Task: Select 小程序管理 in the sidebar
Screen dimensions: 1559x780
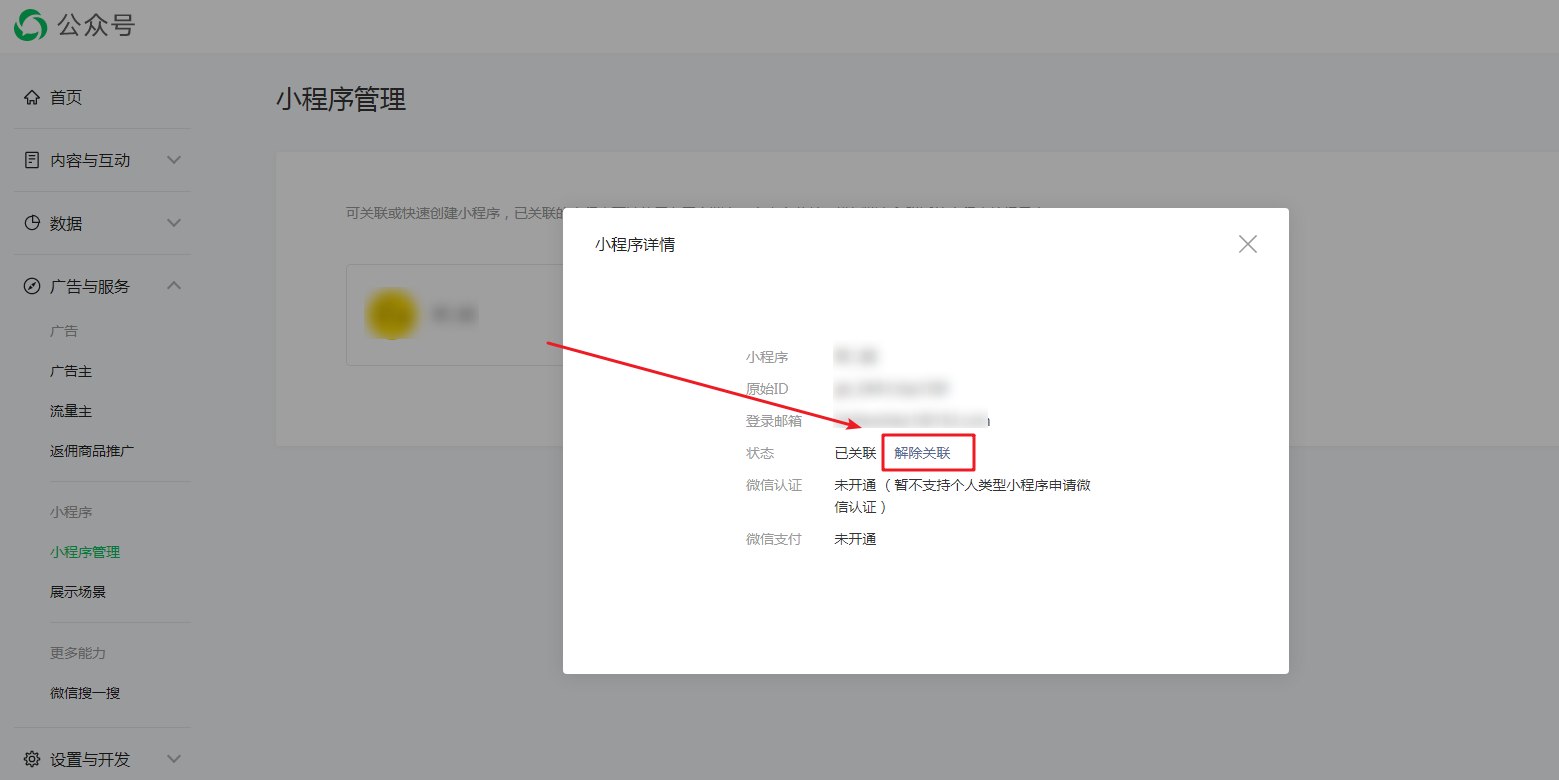Action: [85, 552]
